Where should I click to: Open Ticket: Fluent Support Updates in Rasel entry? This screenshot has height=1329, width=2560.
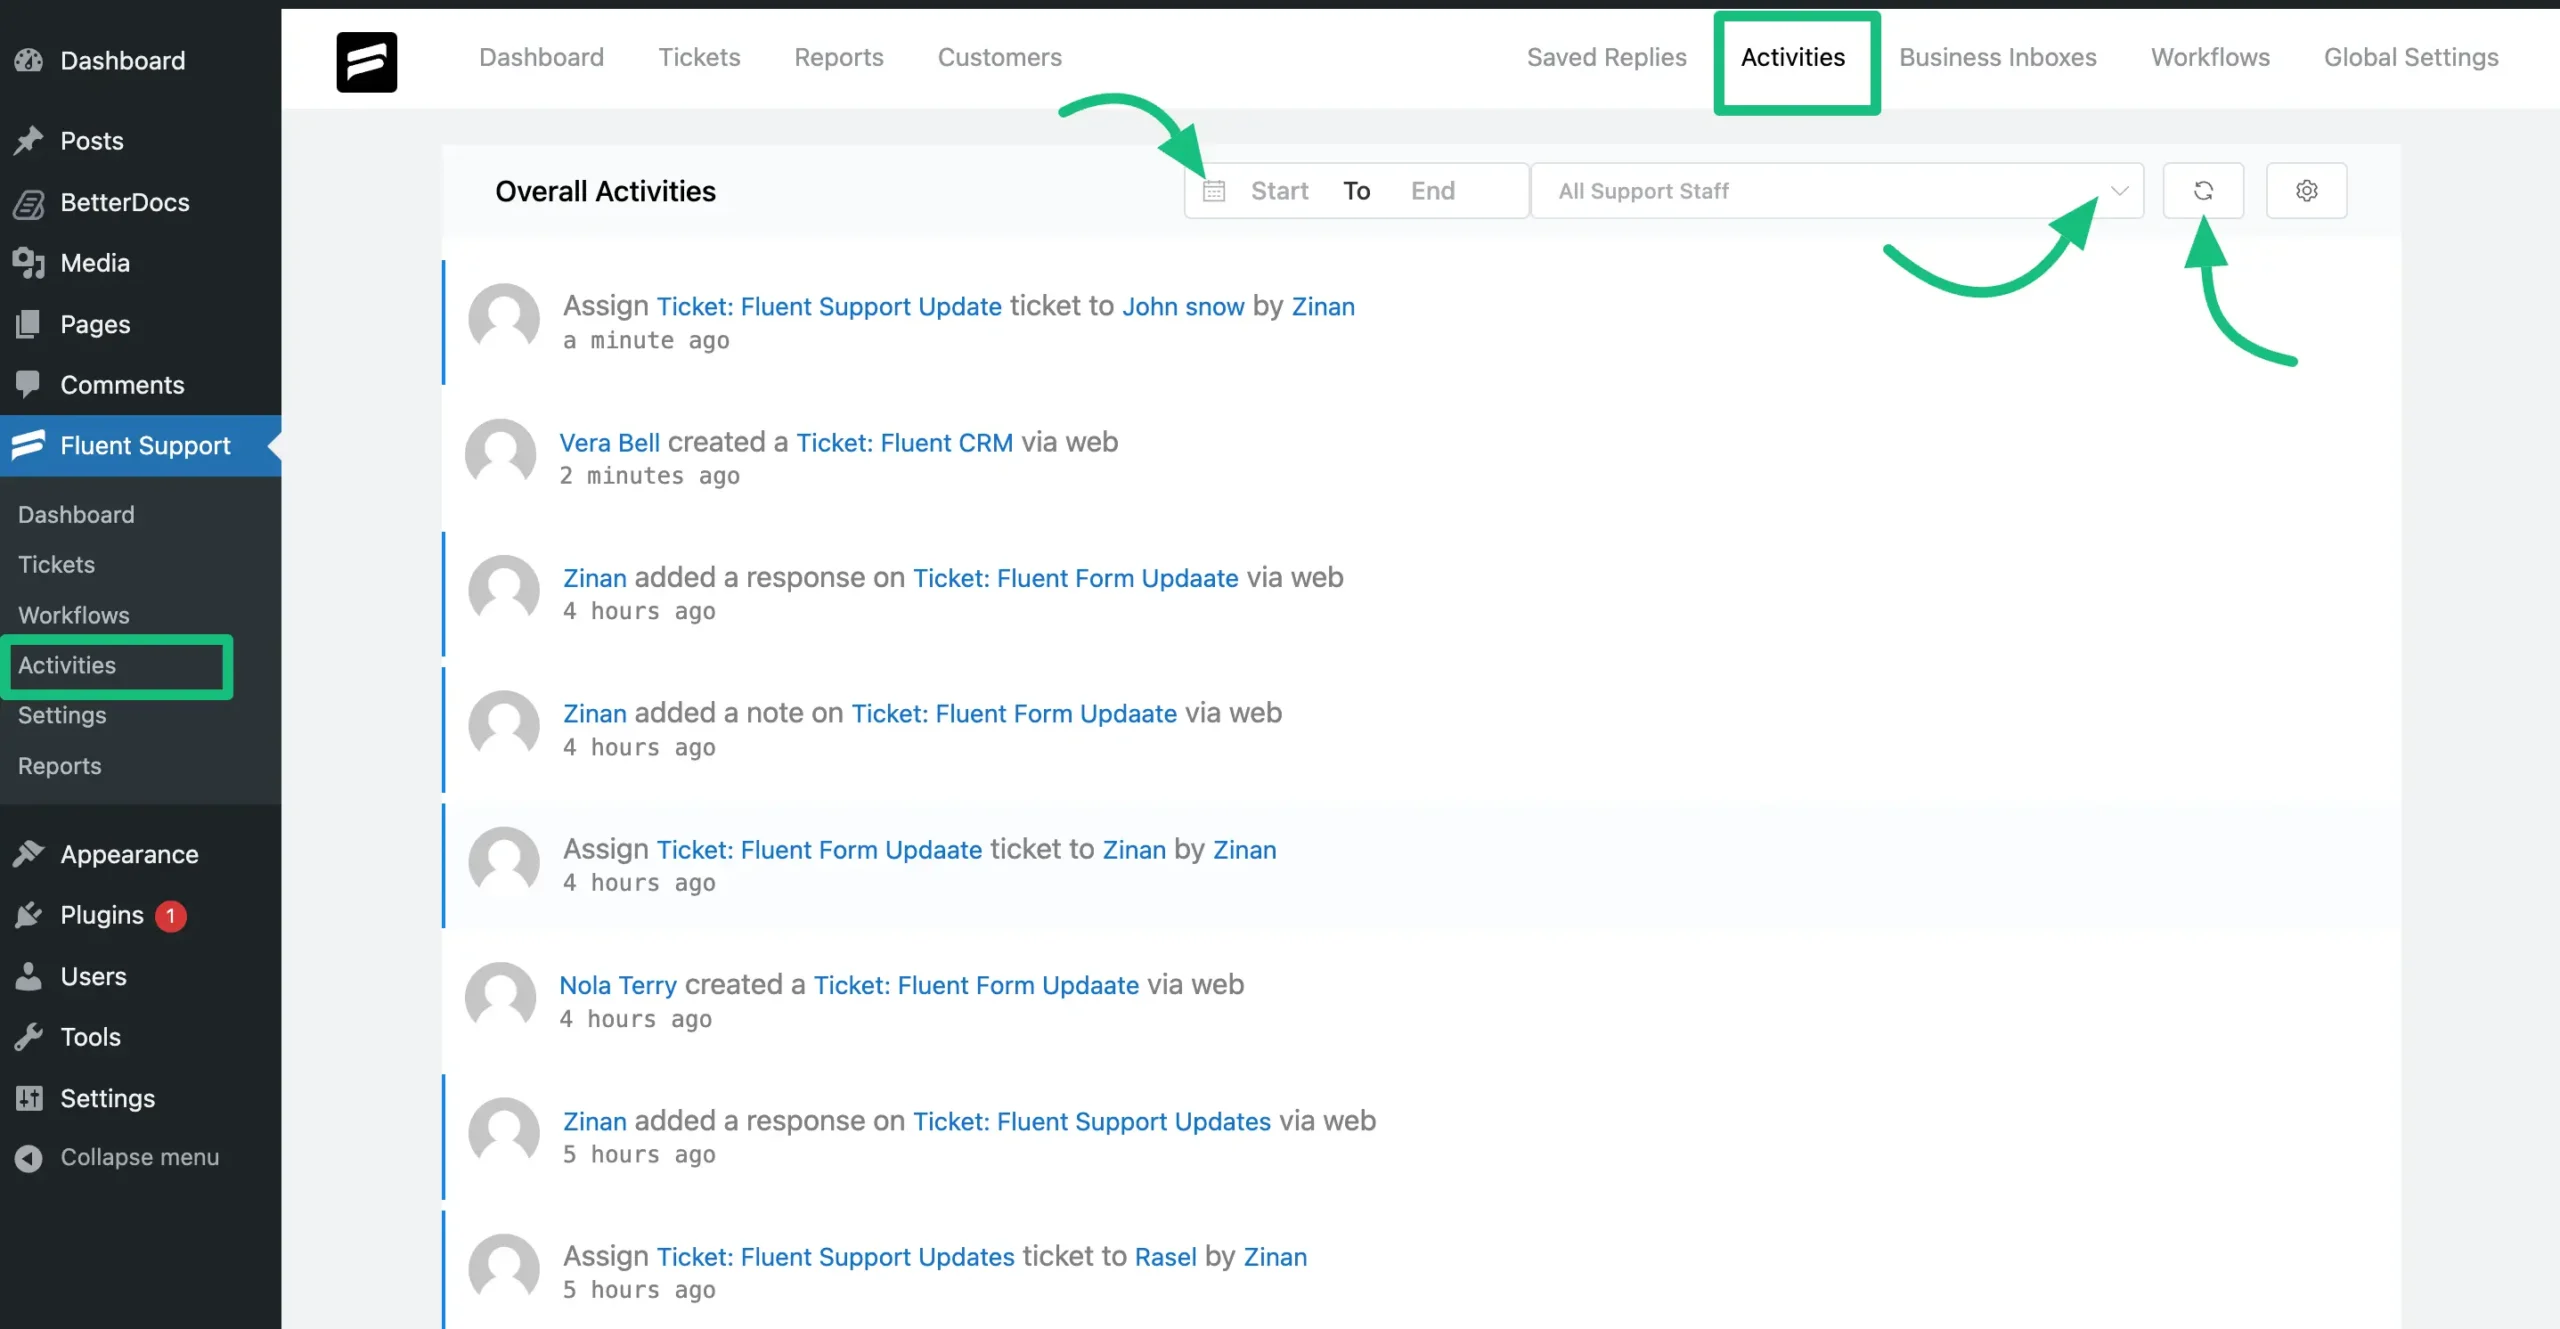[x=835, y=1256]
